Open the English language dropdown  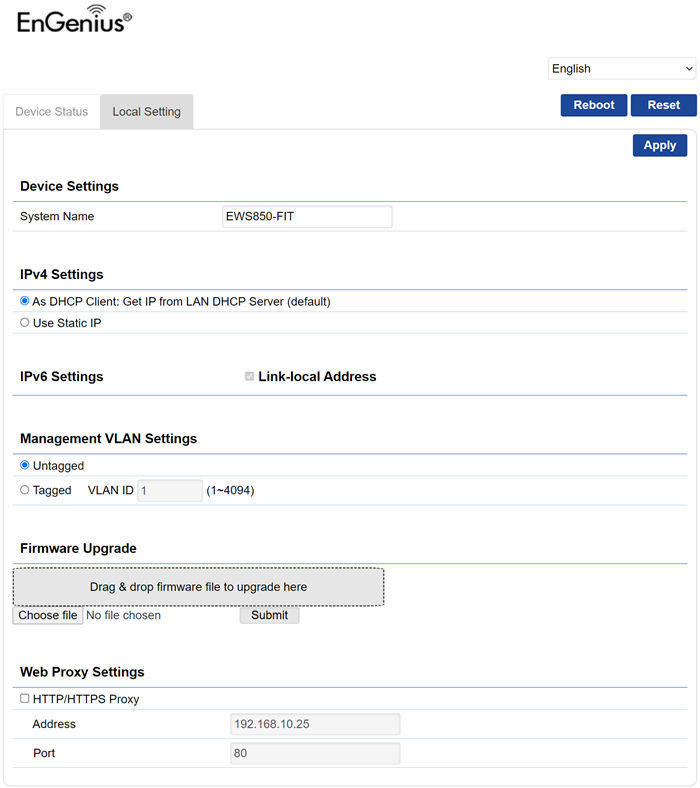[622, 68]
